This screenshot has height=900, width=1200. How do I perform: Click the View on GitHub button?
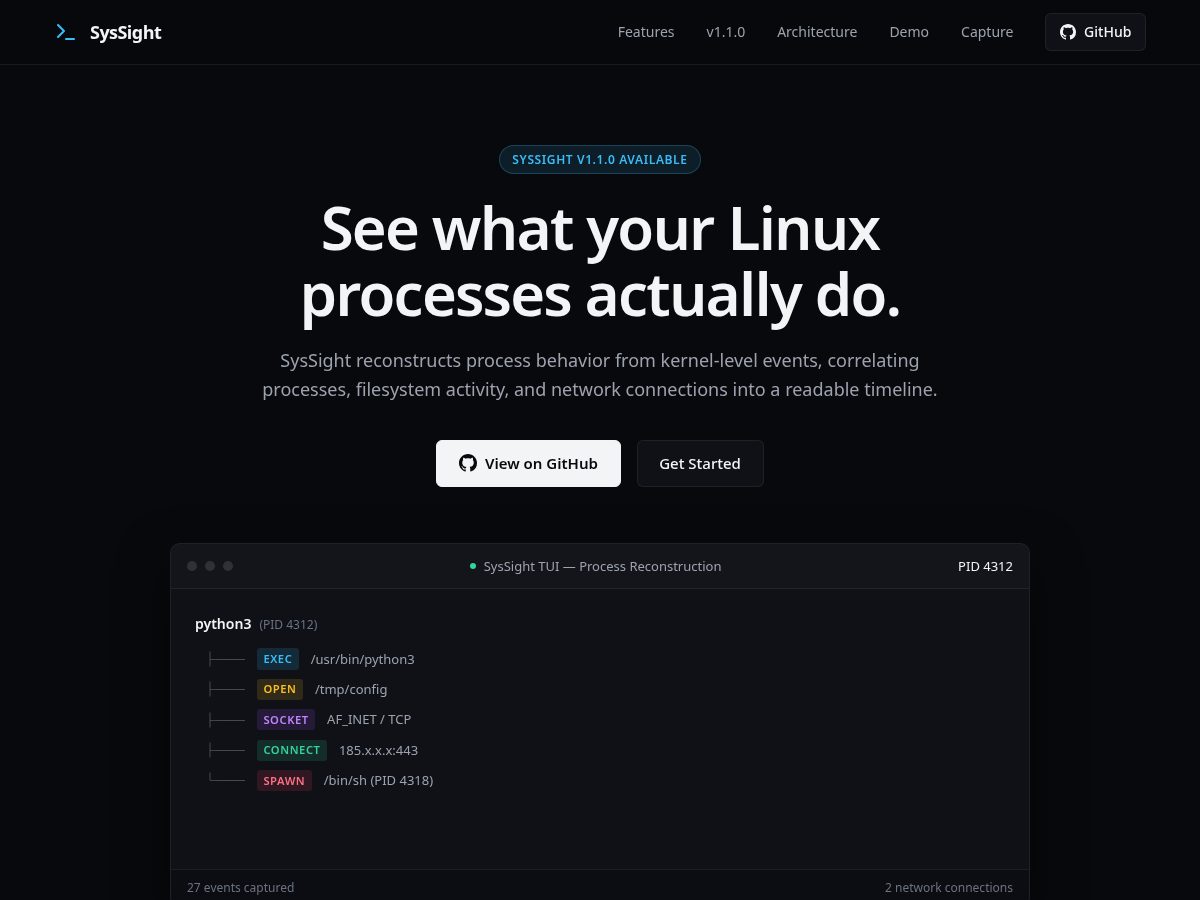[528, 463]
